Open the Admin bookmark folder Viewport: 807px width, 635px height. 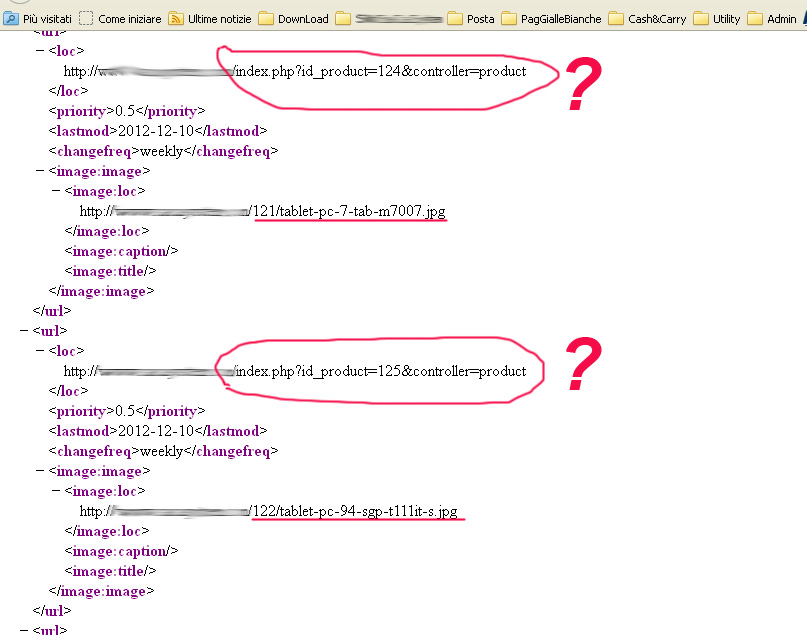tap(772, 19)
